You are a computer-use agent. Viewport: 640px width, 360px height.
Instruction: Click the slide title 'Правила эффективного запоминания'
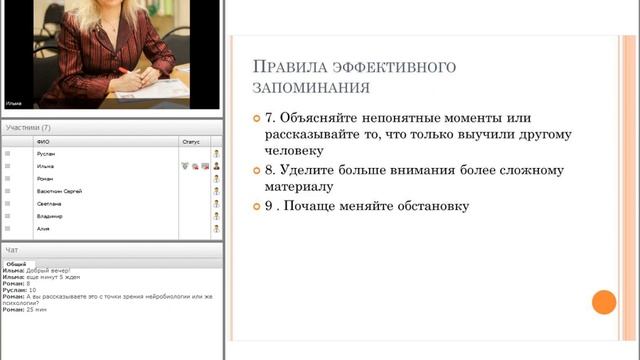[354, 77]
